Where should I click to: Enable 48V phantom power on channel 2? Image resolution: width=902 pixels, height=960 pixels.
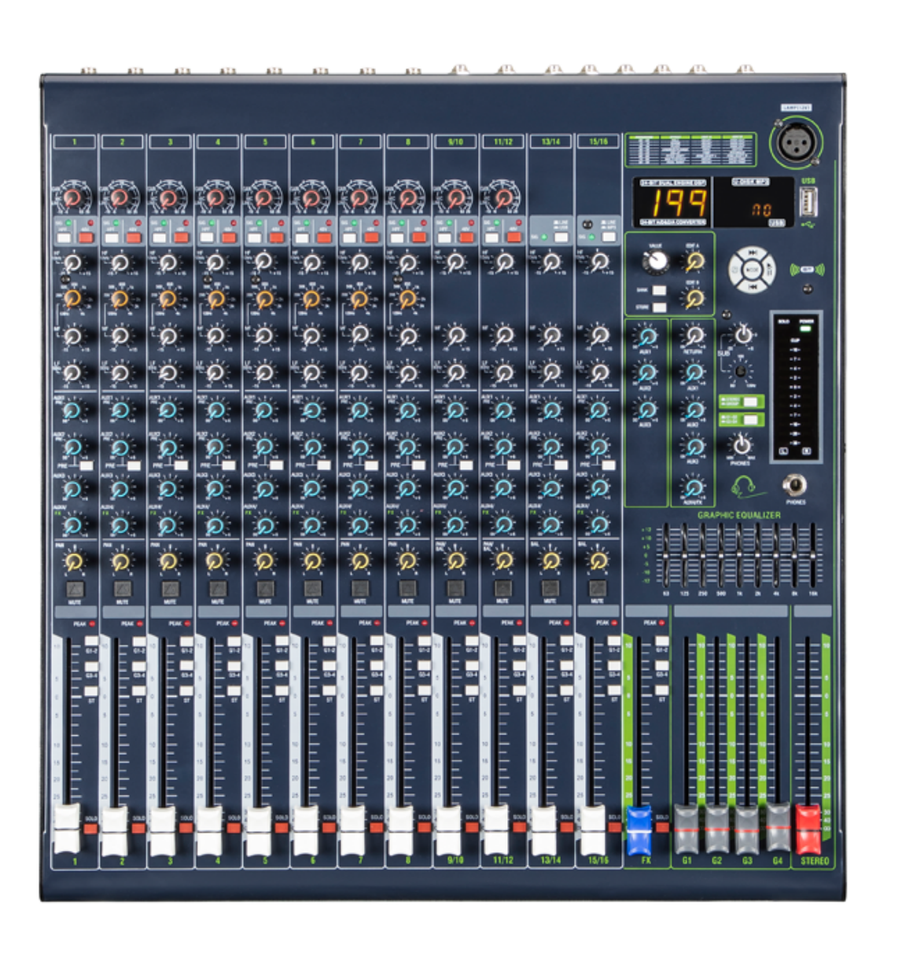(x=133, y=238)
